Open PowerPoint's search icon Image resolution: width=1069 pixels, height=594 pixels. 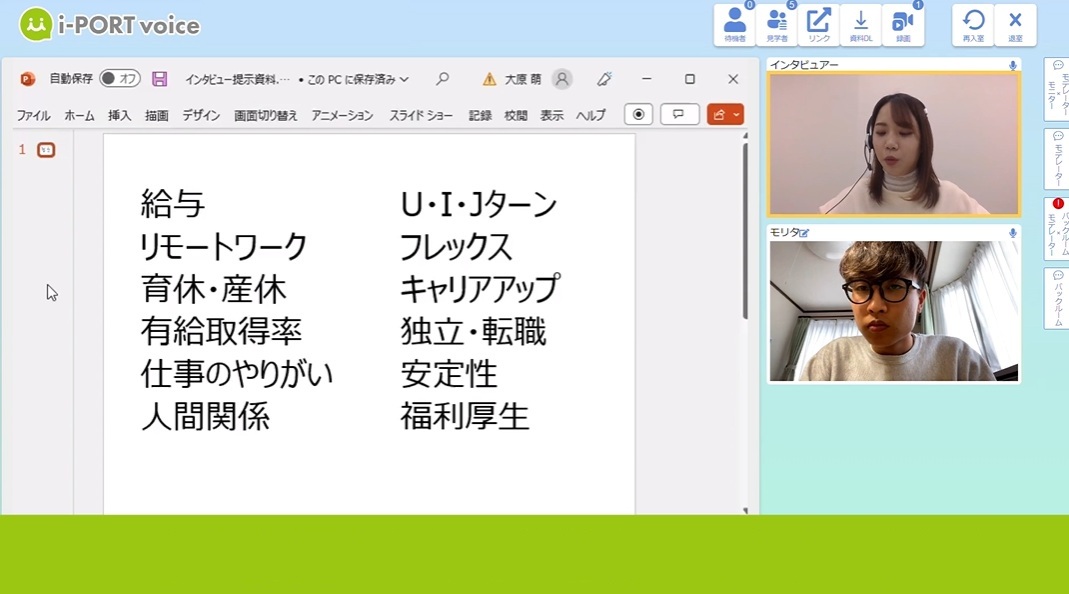click(x=442, y=79)
